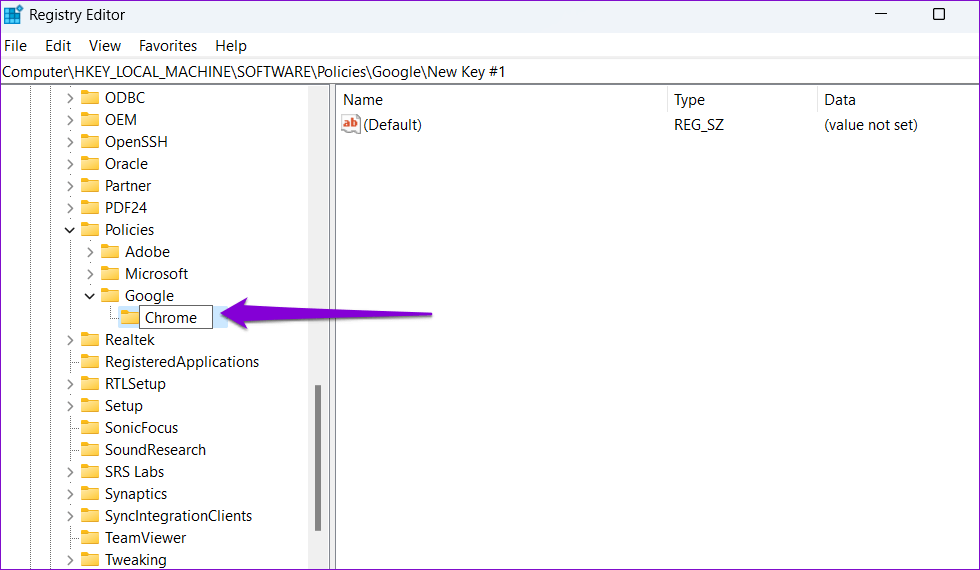Select the SoundResearch key label

pos(155,449)
